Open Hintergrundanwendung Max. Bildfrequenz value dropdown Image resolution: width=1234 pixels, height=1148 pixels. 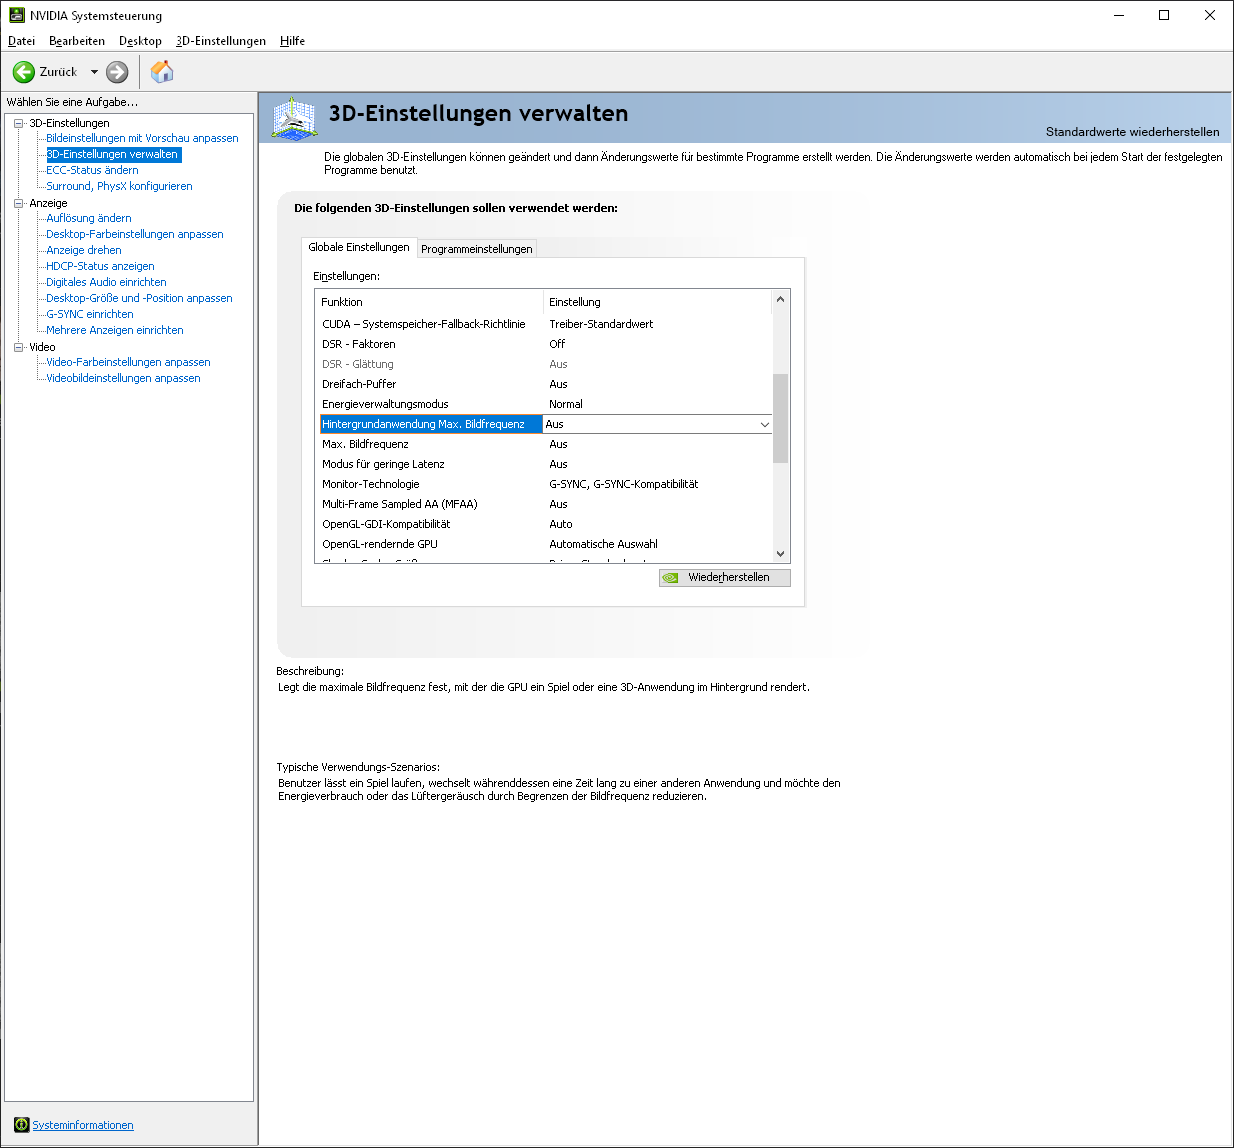pos(765,424)
